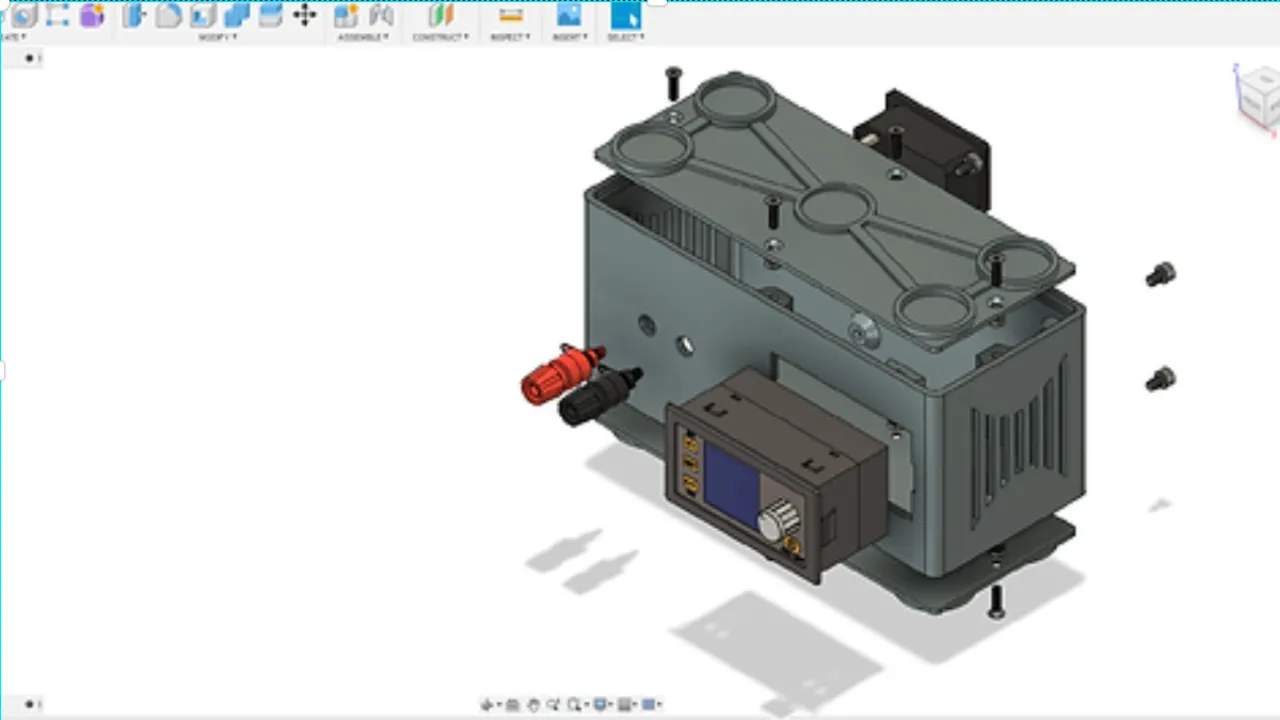Click the New Component icon

click(x=346, y=15)
